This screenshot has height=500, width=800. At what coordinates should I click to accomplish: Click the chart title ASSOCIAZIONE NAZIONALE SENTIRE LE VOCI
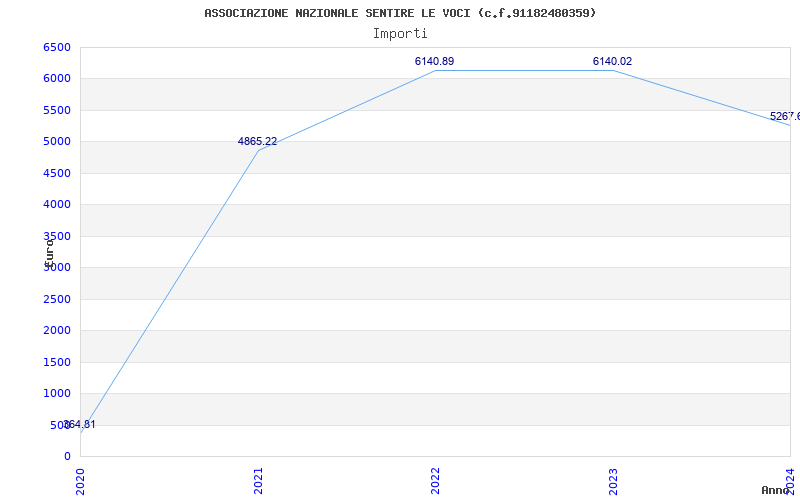pyautogui.click(x=400, y=13)
